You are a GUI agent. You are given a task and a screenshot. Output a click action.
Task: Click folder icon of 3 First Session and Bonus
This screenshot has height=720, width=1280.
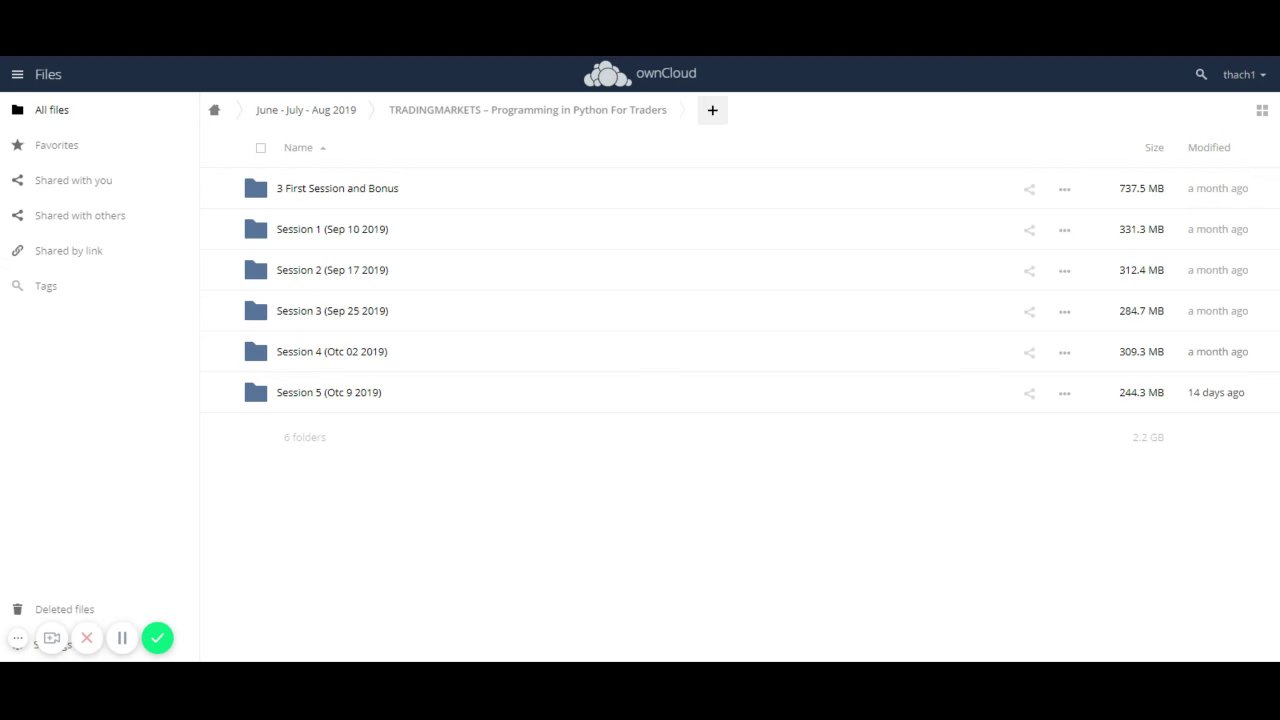pyautogui.click(x=256, y=188)
